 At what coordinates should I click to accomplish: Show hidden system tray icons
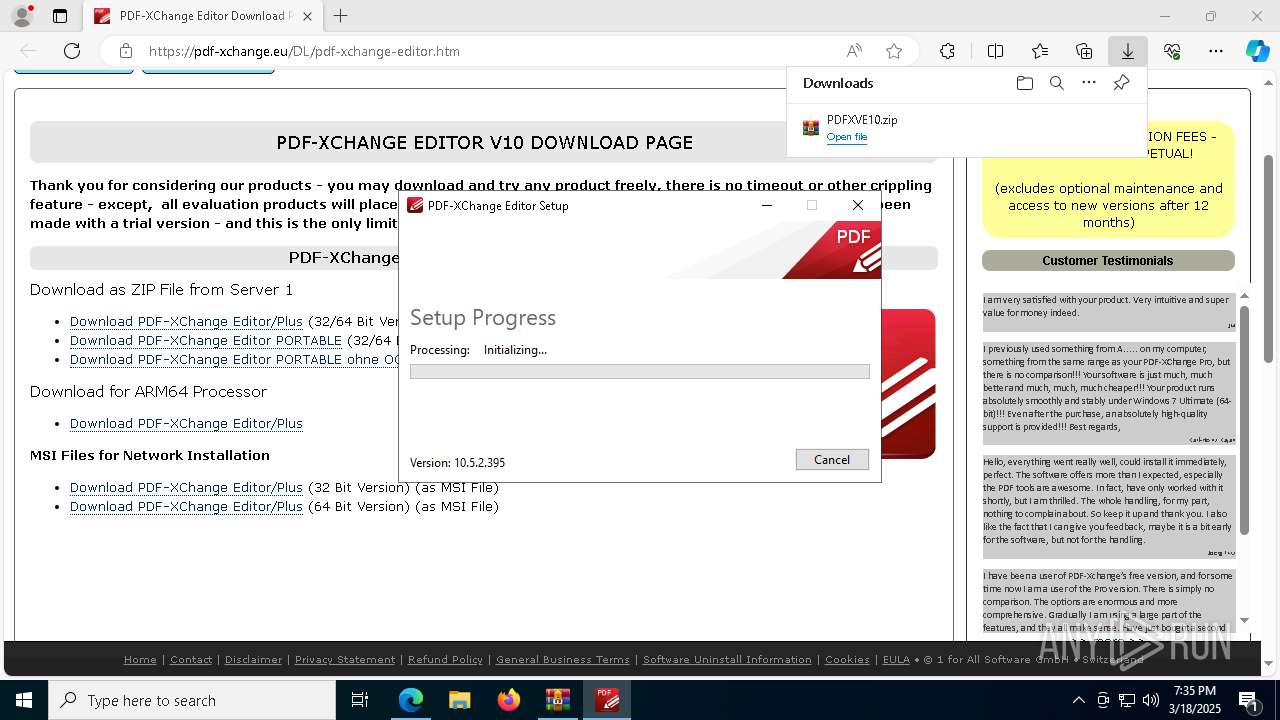tap(1078, 700)
